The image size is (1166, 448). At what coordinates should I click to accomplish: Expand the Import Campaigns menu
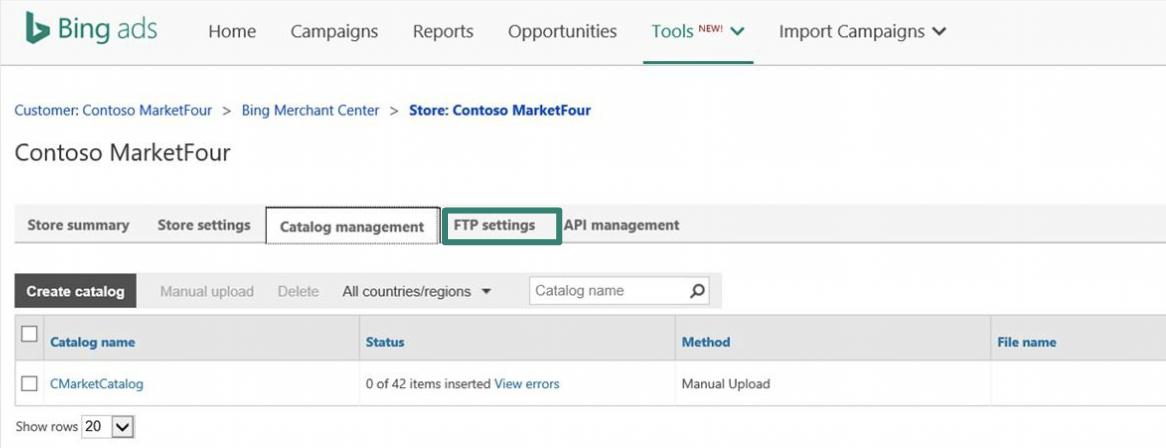862,31
